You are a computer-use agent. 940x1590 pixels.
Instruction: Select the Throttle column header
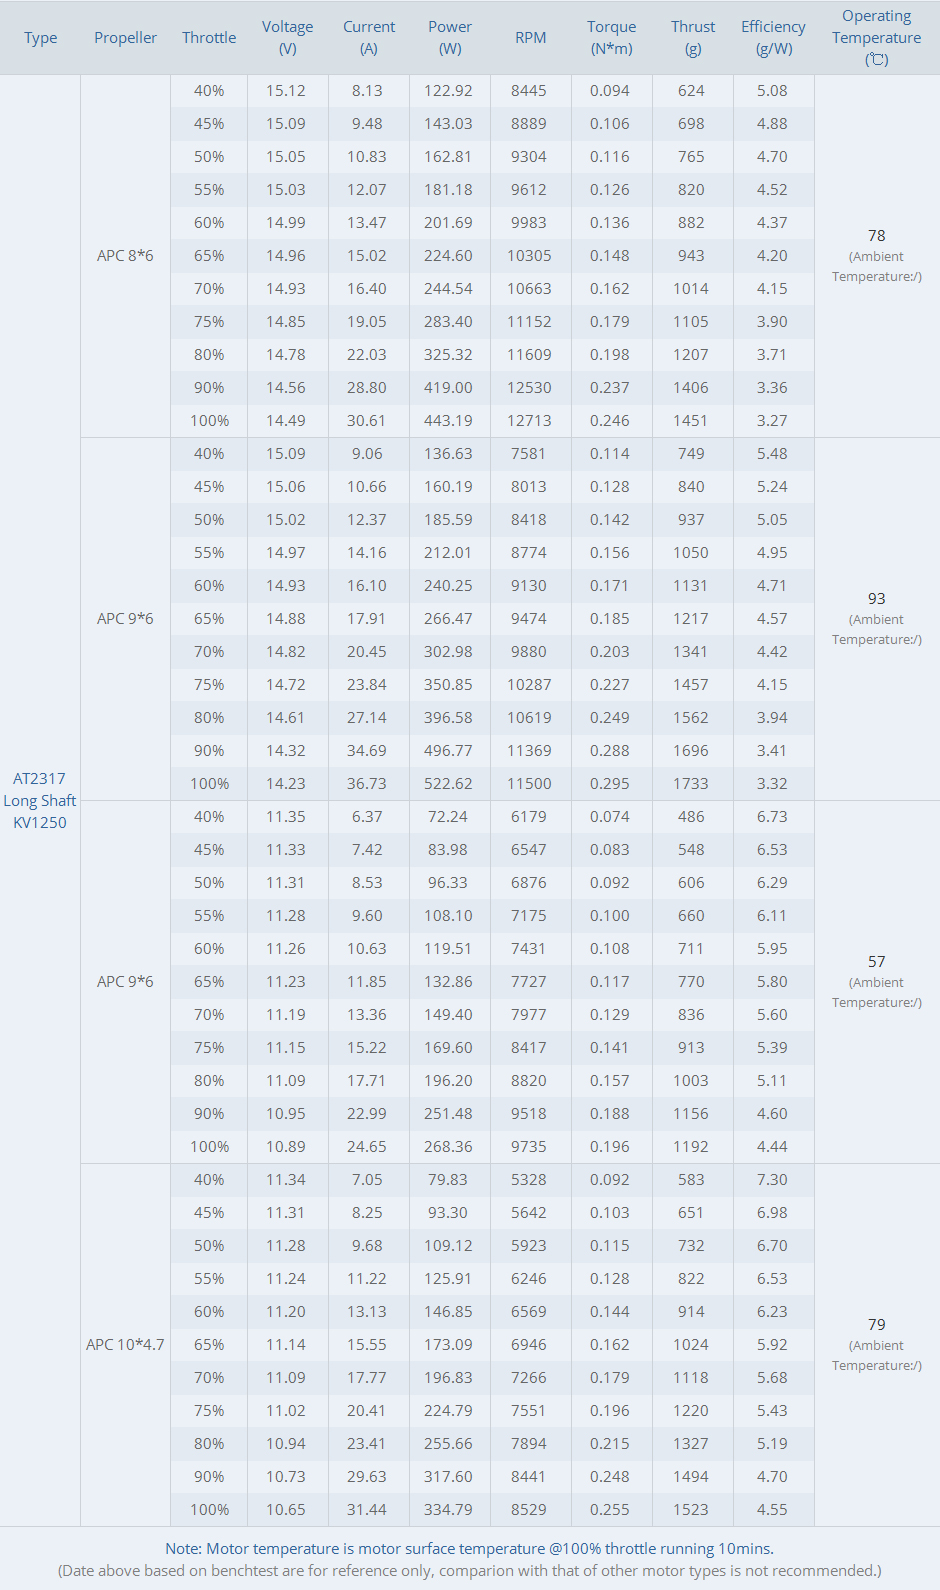[x=209, y=38]
